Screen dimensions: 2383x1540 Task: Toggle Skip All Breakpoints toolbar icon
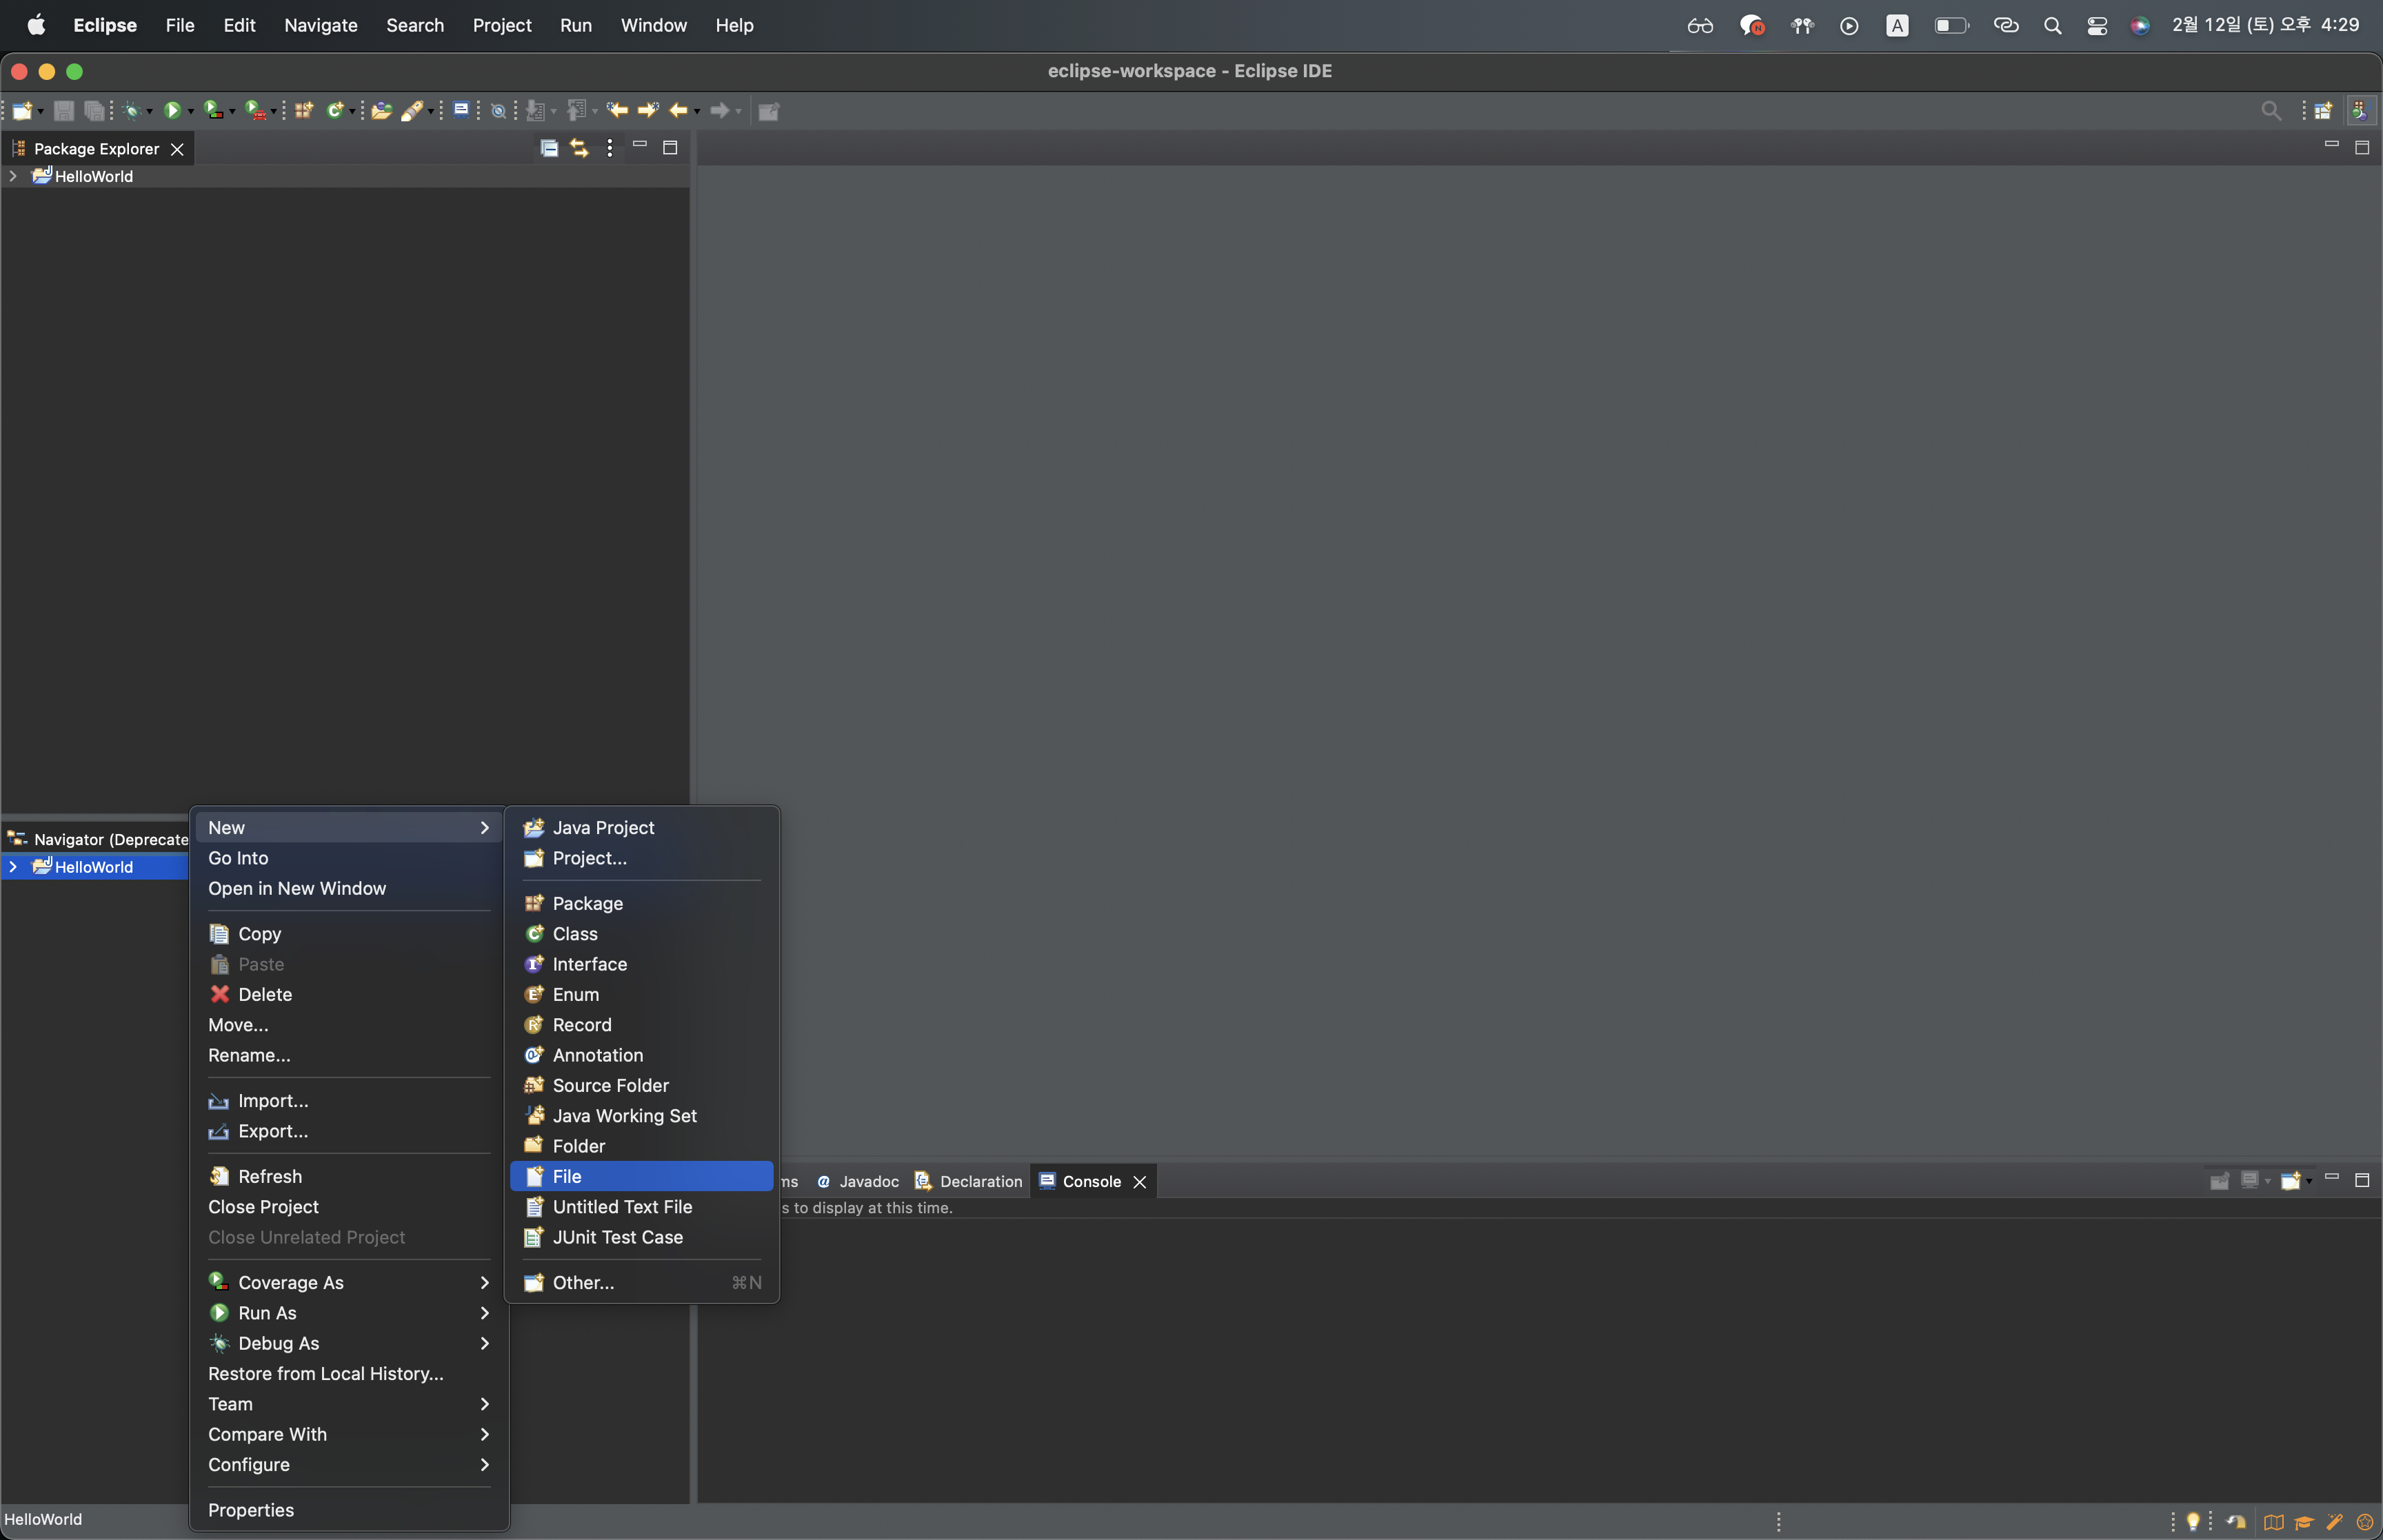click(x=498, y=110)
